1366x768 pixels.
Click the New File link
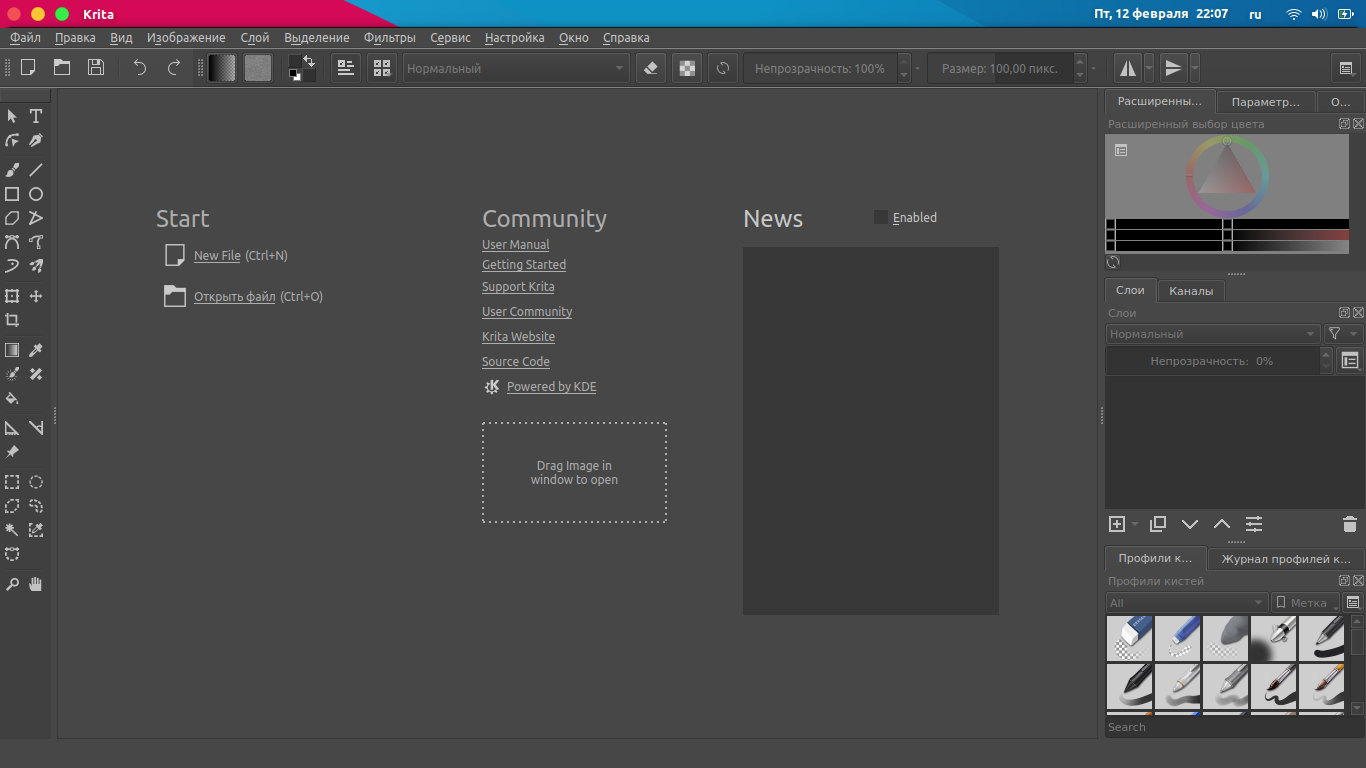click(217, 256)
